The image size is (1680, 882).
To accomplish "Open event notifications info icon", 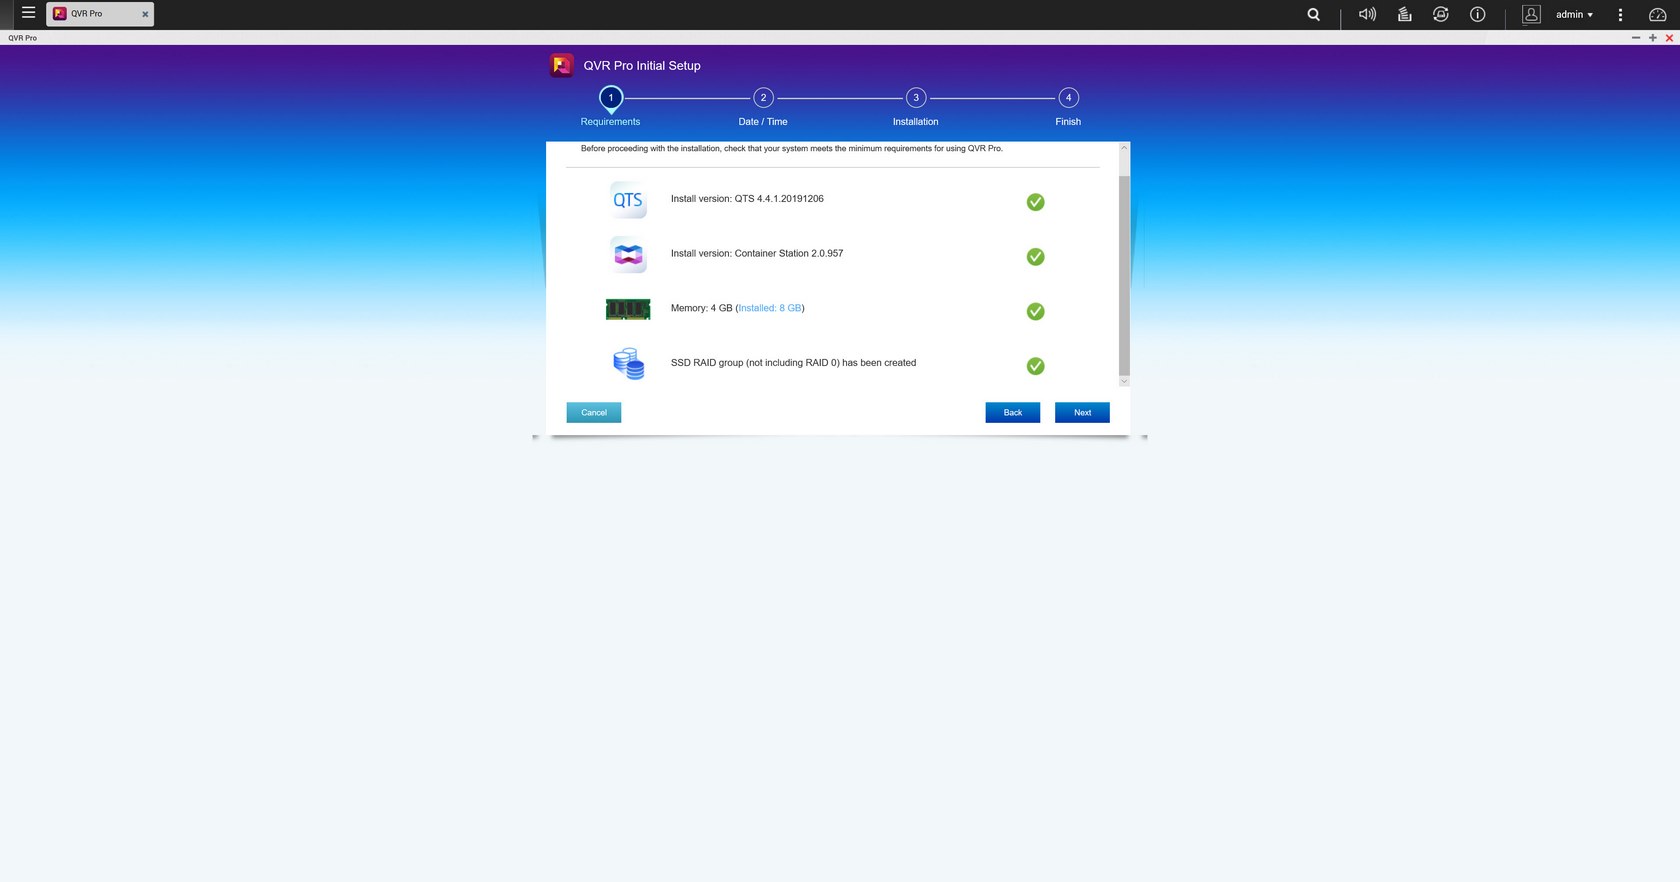I will pyautogui.click(x=1477, y=14).
